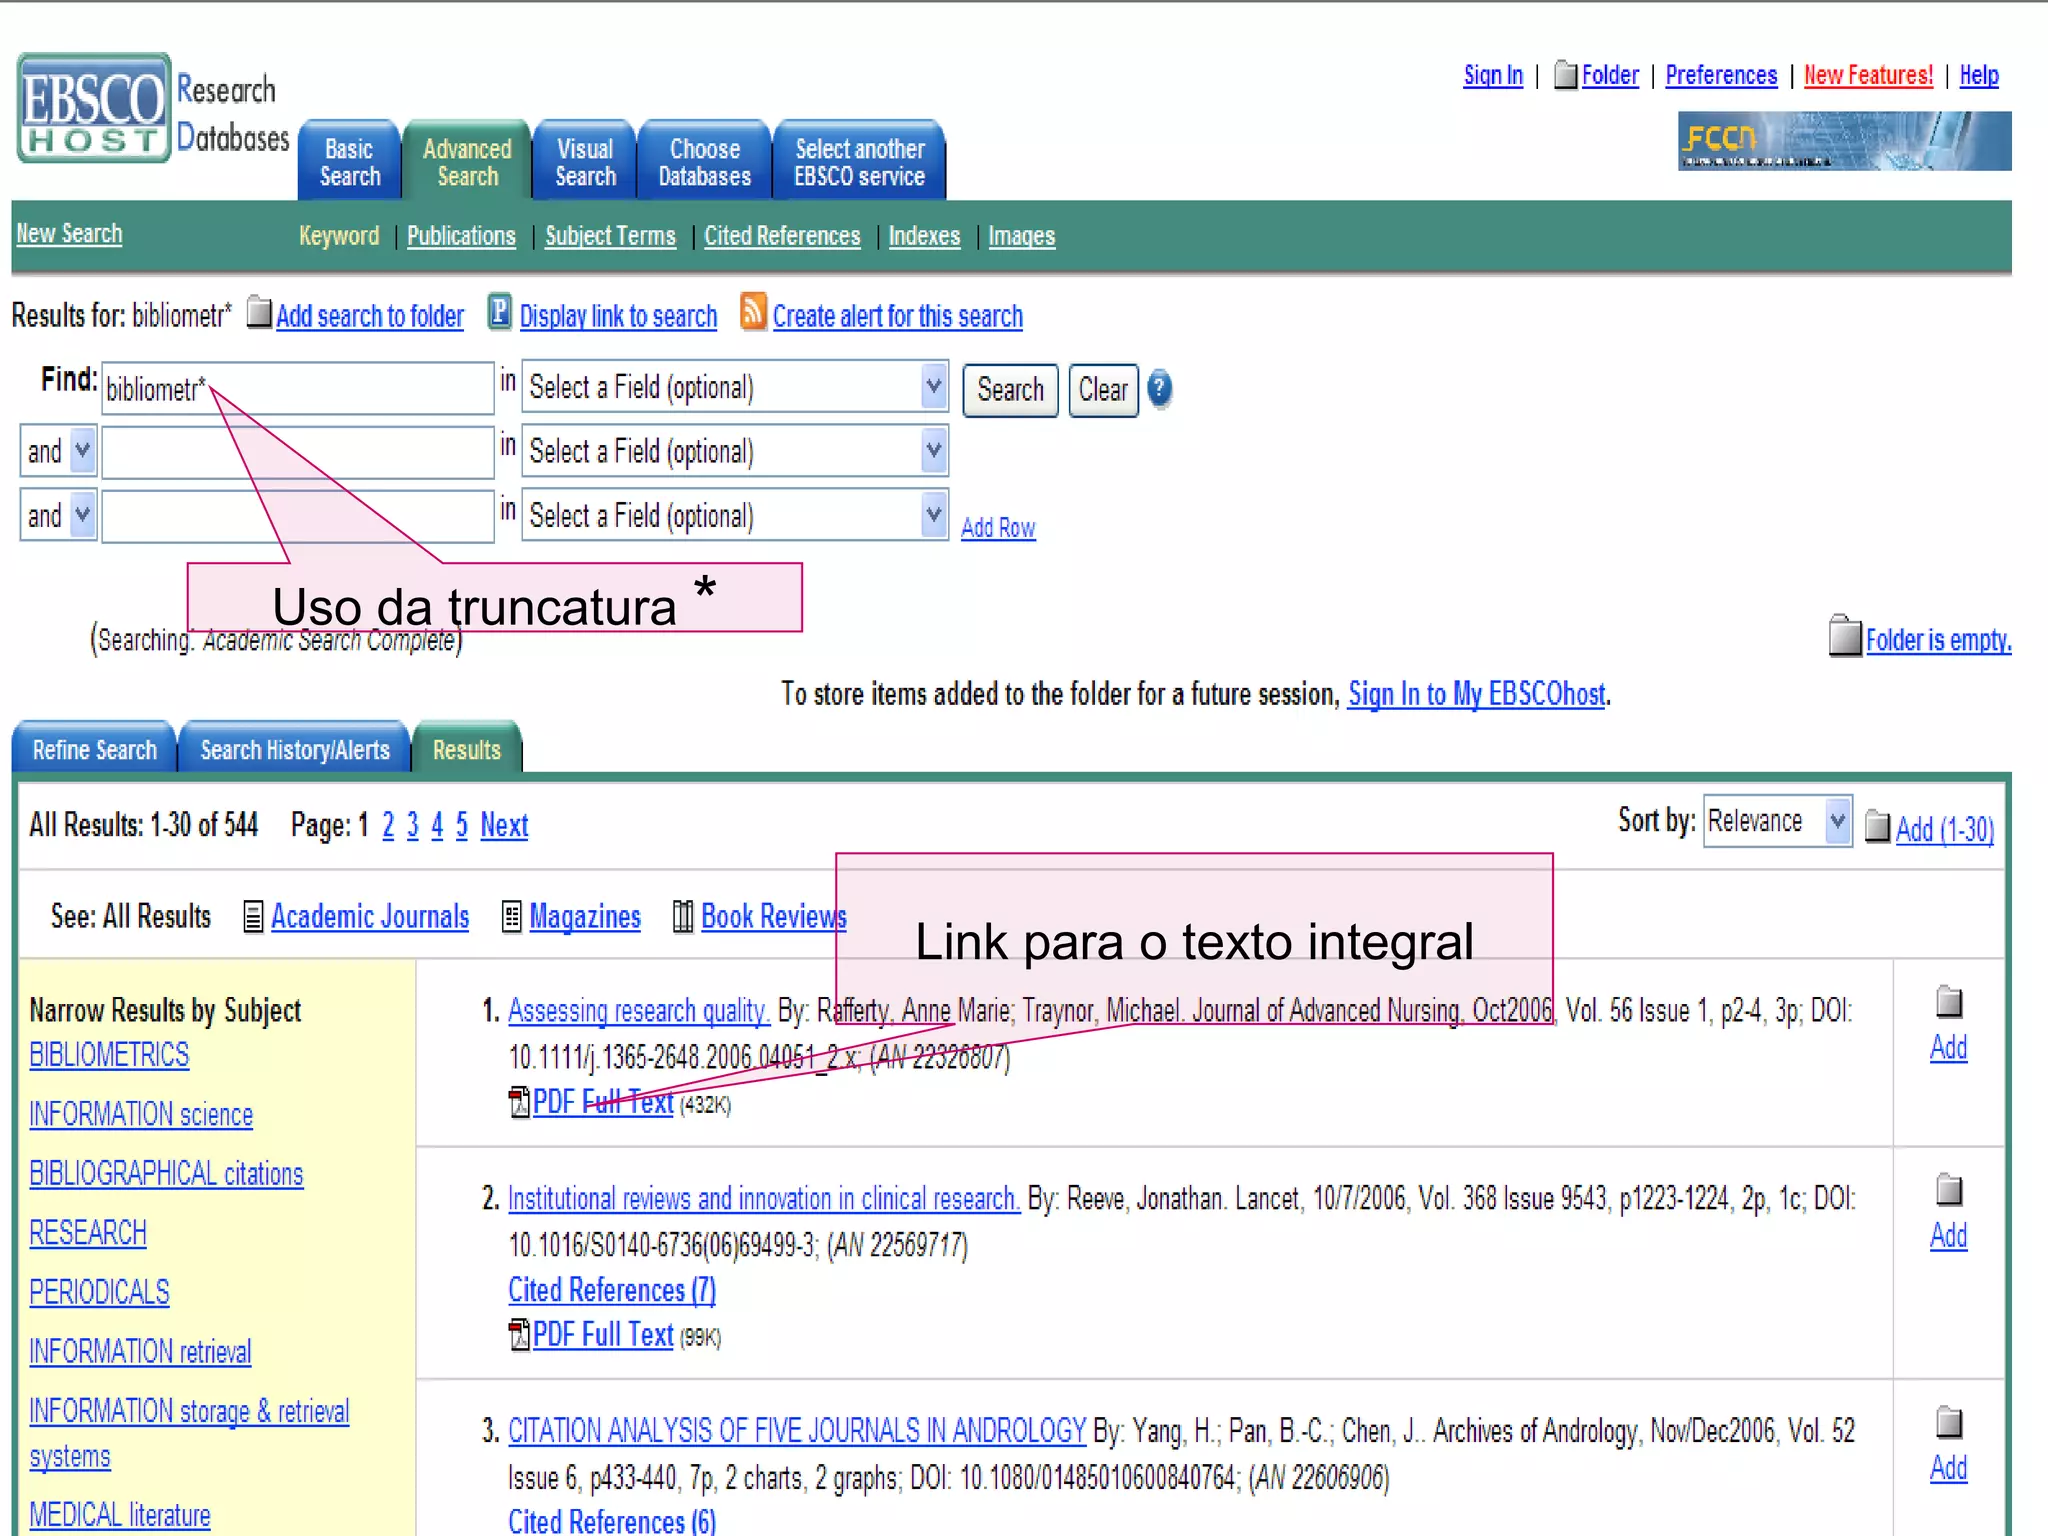Open the Search History/Alerts tab

pyautogui.click(x=295, y=749)
